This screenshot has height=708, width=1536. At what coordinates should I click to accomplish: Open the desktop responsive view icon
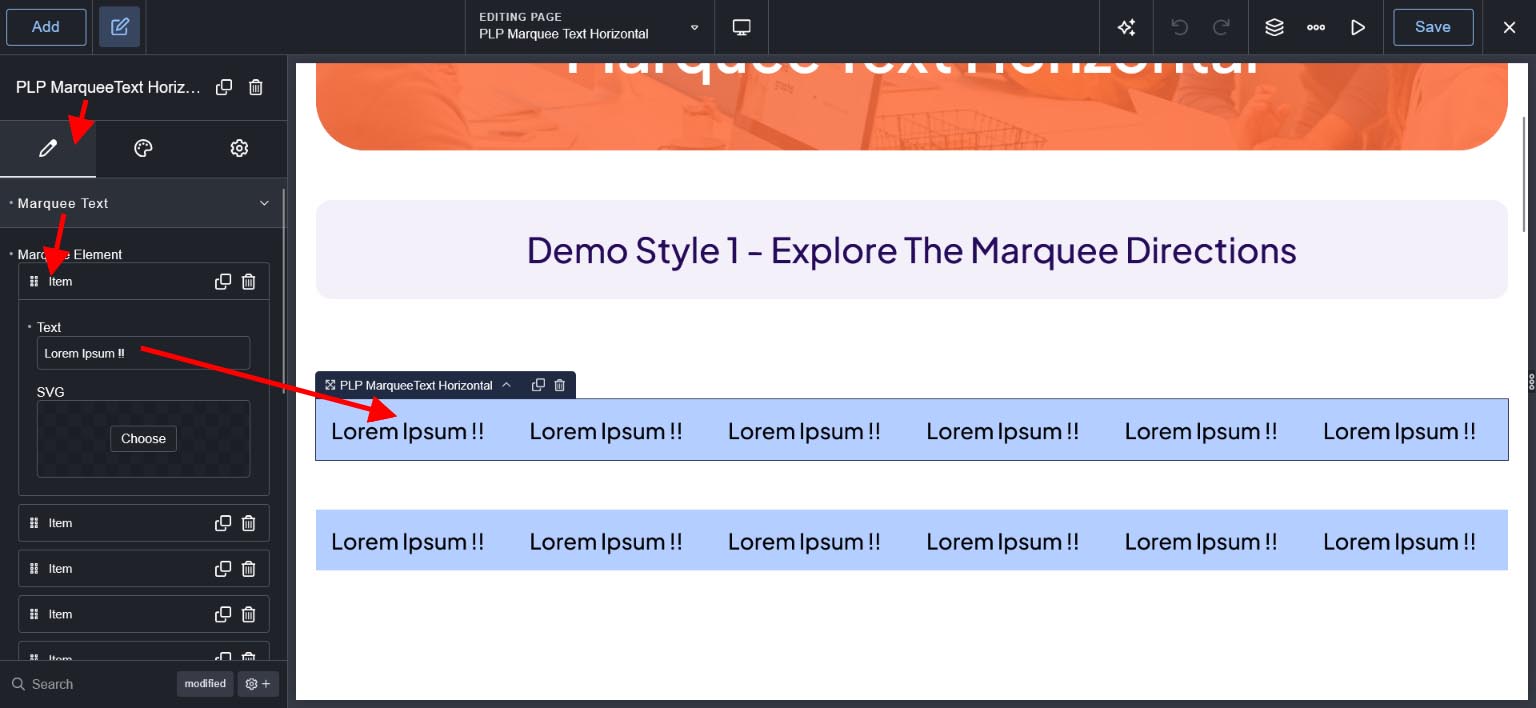click(x=742, y=27)
